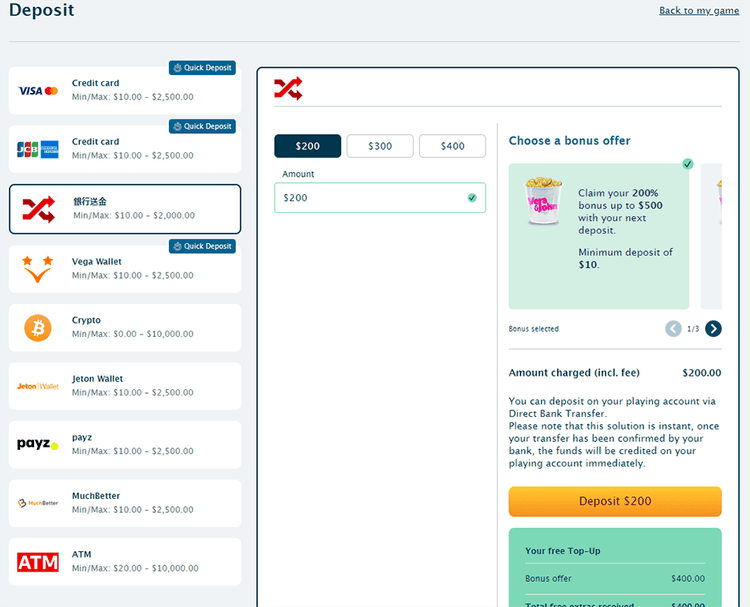Viewport: 750px width, 607px height.
Task: Select the $300 preset amount
Action: (380, 146)
